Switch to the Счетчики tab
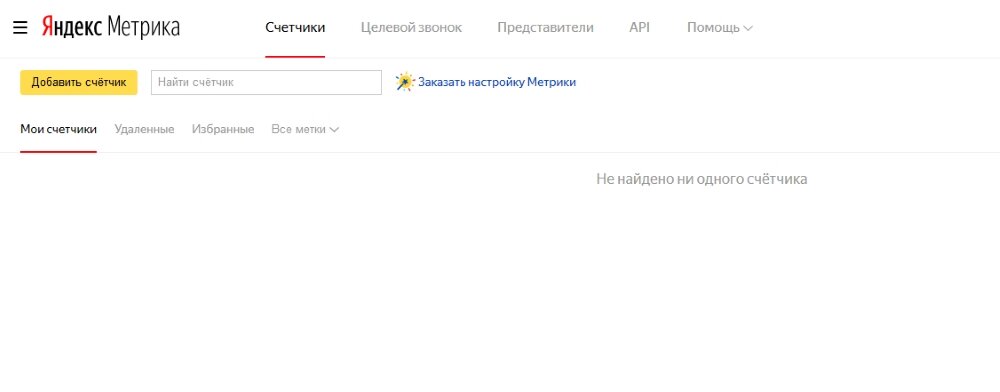The height and width of the screenshot is (392, 1000). pos(295,28)
